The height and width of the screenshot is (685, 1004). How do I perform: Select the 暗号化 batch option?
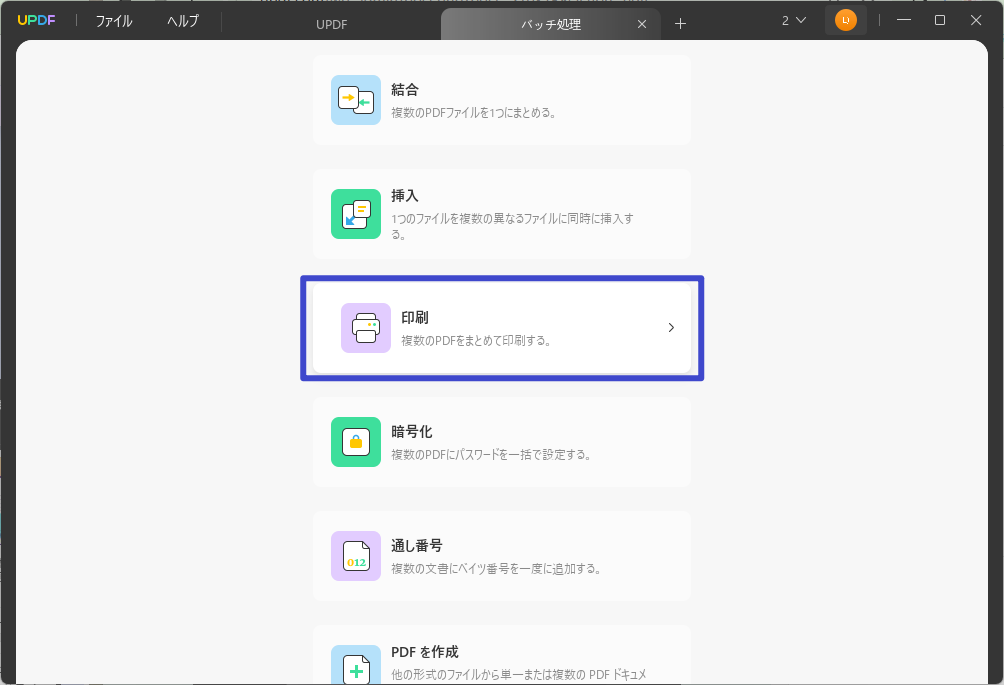click(x=500, y=442)
